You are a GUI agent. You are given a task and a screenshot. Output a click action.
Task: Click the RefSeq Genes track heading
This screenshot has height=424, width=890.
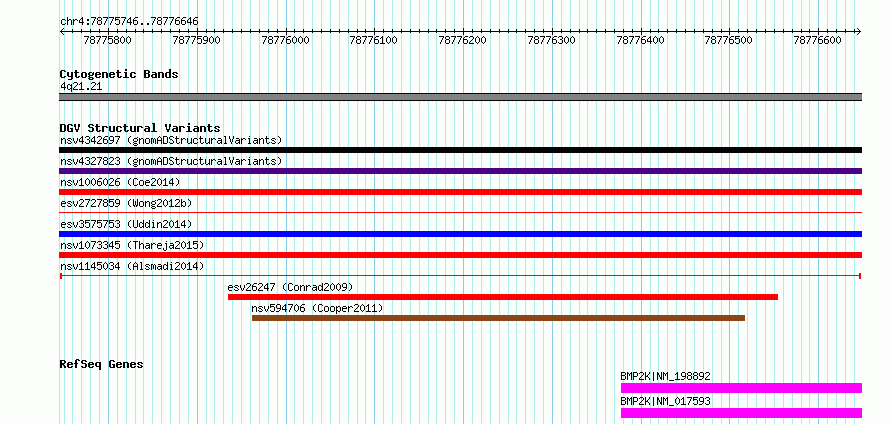[101, 364]
